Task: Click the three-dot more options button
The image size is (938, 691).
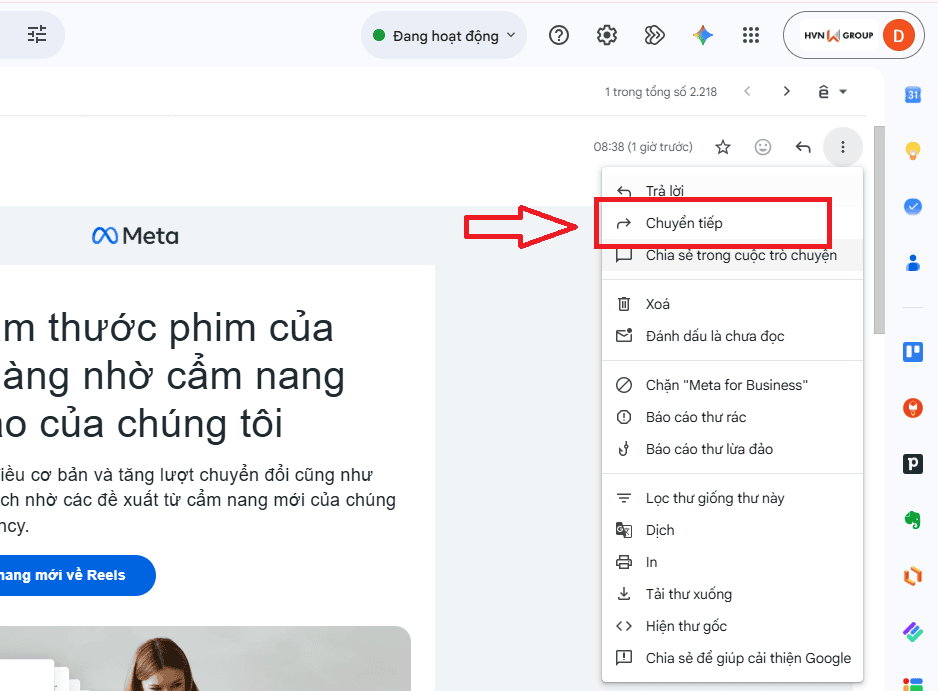Action: coord(843,147)
